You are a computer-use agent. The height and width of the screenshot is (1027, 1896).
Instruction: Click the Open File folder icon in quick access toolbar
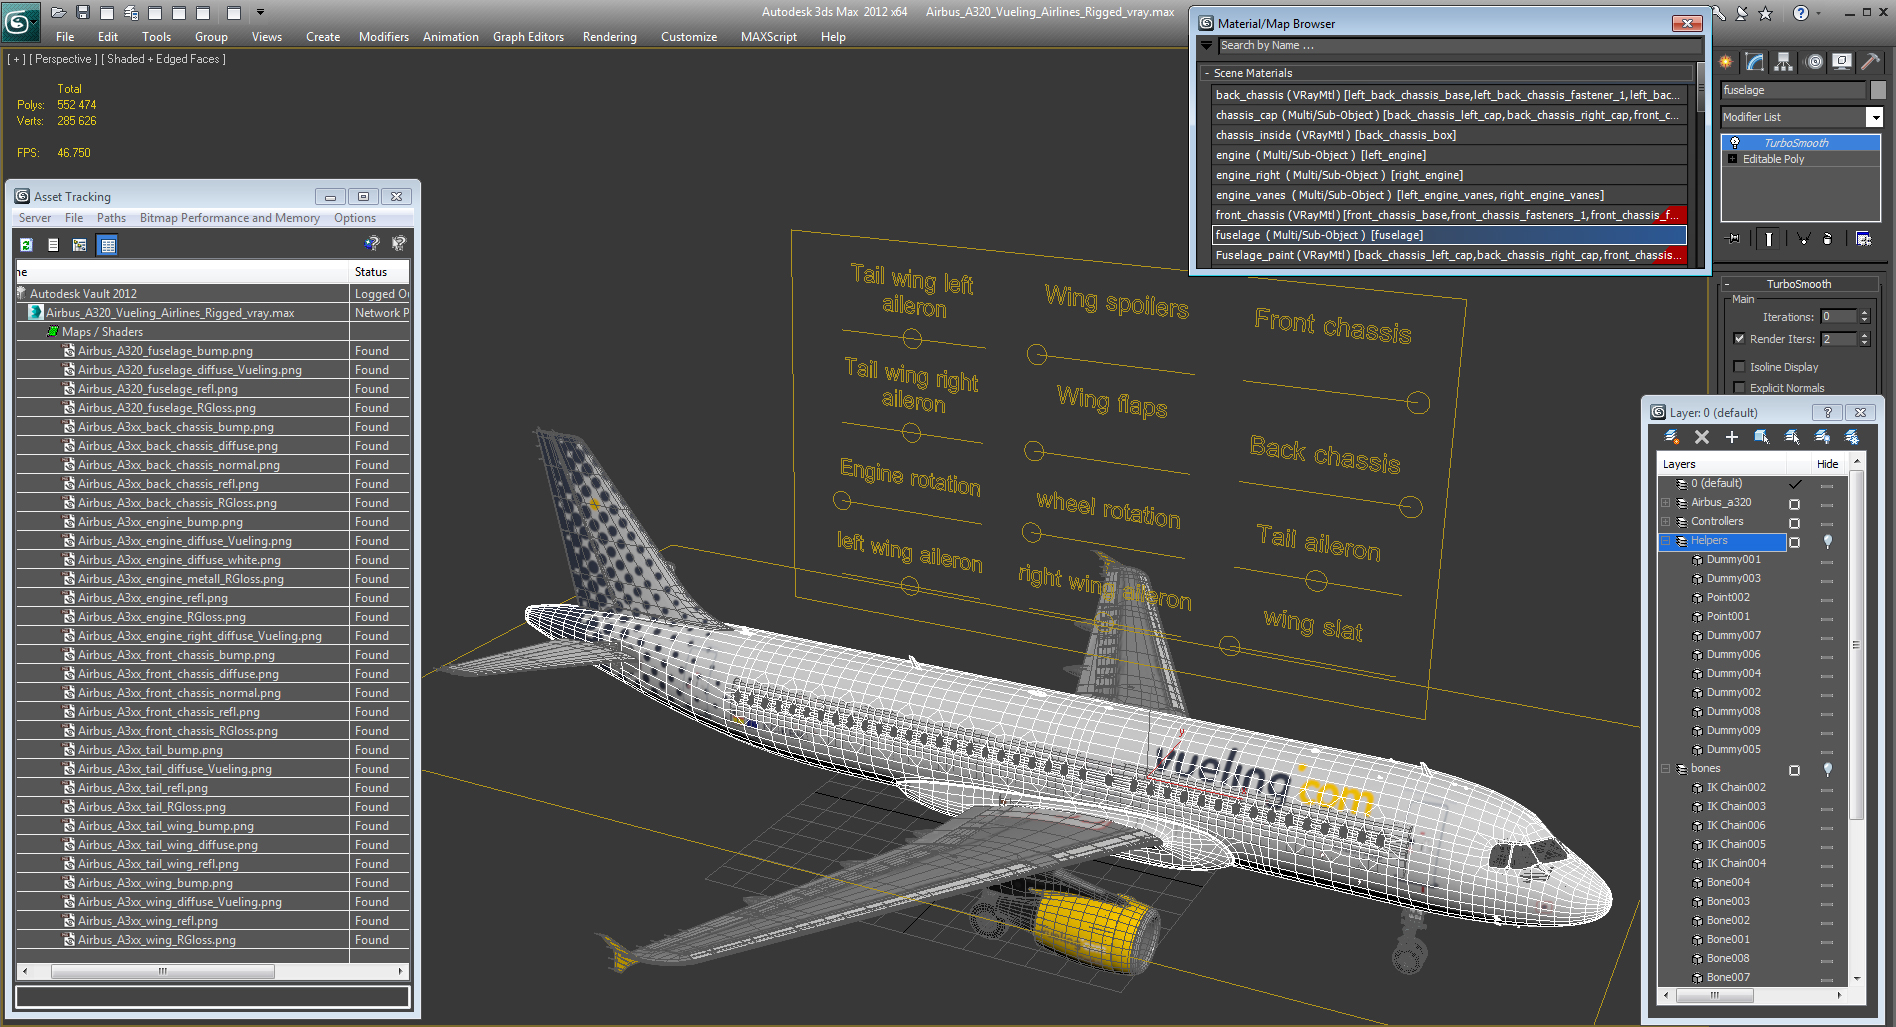(x=59, y=12)
